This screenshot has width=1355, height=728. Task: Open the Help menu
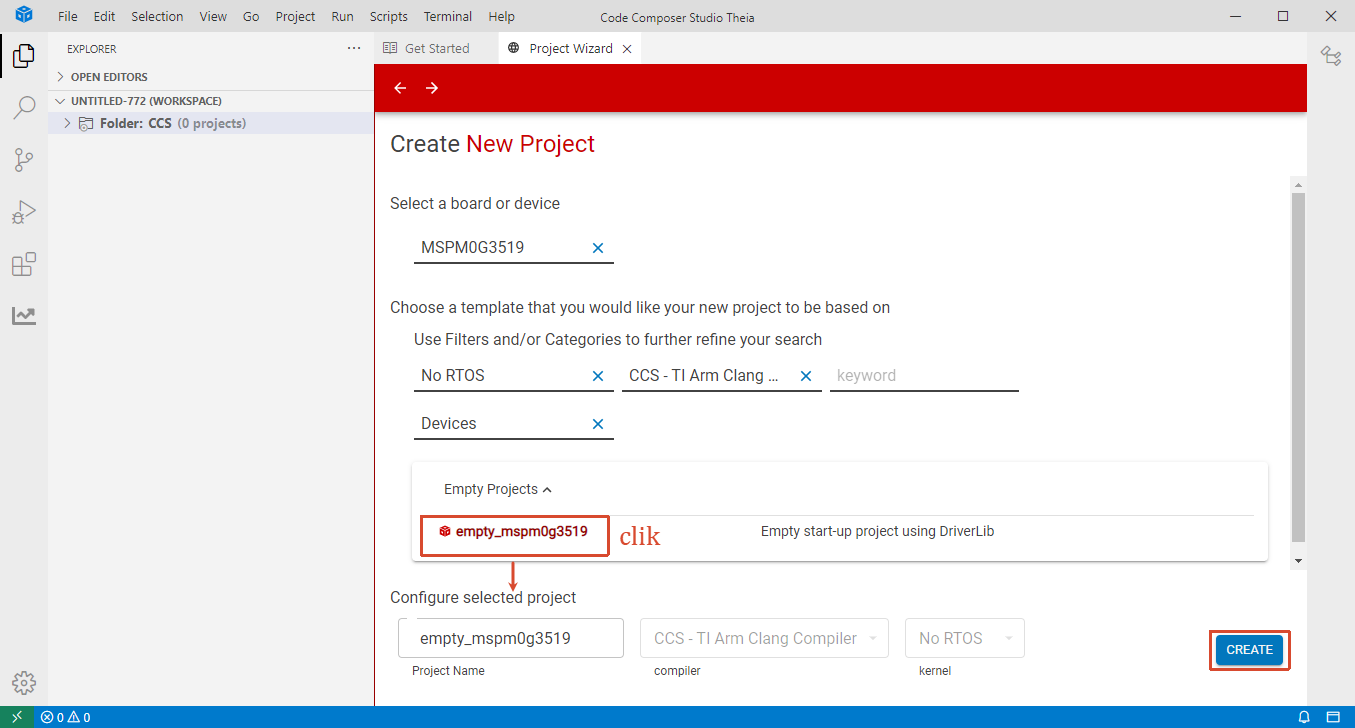click(x=502, y=16)
